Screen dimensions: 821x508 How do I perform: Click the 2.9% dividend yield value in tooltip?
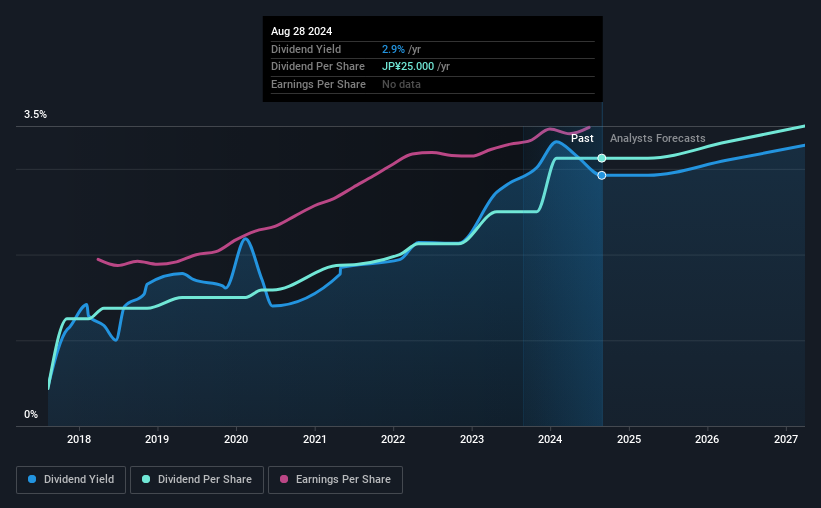coord(393,49)
